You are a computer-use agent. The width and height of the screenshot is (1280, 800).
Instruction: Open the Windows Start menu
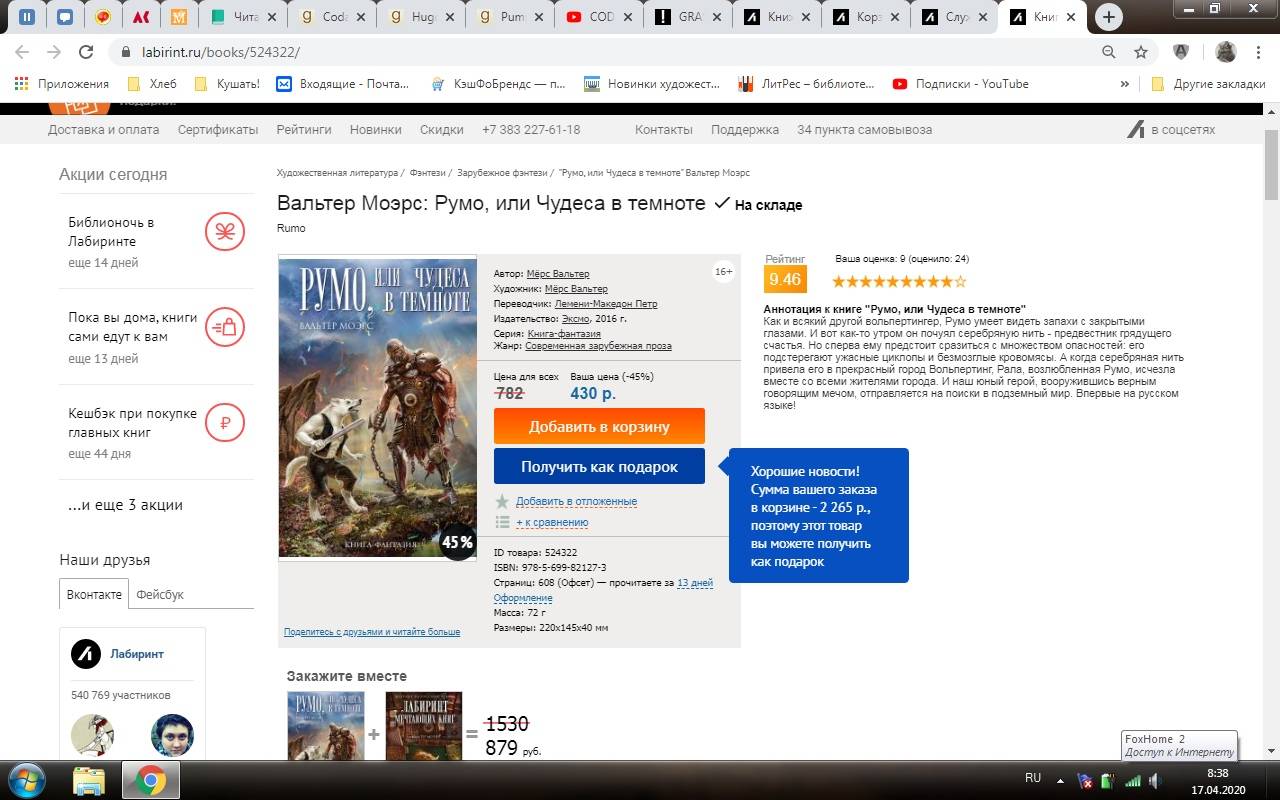click(27, 780)
